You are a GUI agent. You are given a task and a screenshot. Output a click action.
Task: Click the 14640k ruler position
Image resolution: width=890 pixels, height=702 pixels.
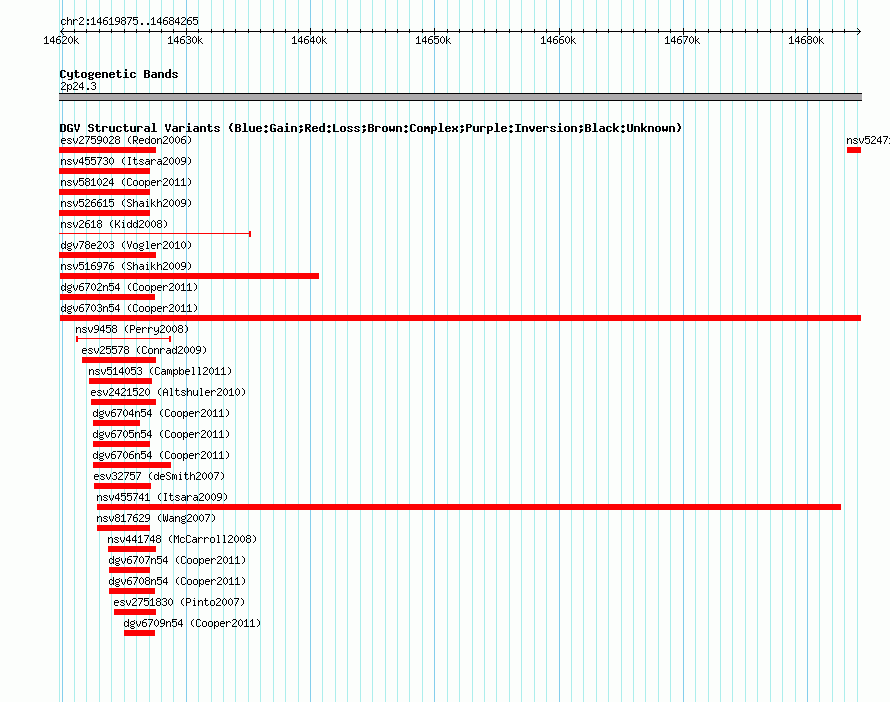(309, 40)
